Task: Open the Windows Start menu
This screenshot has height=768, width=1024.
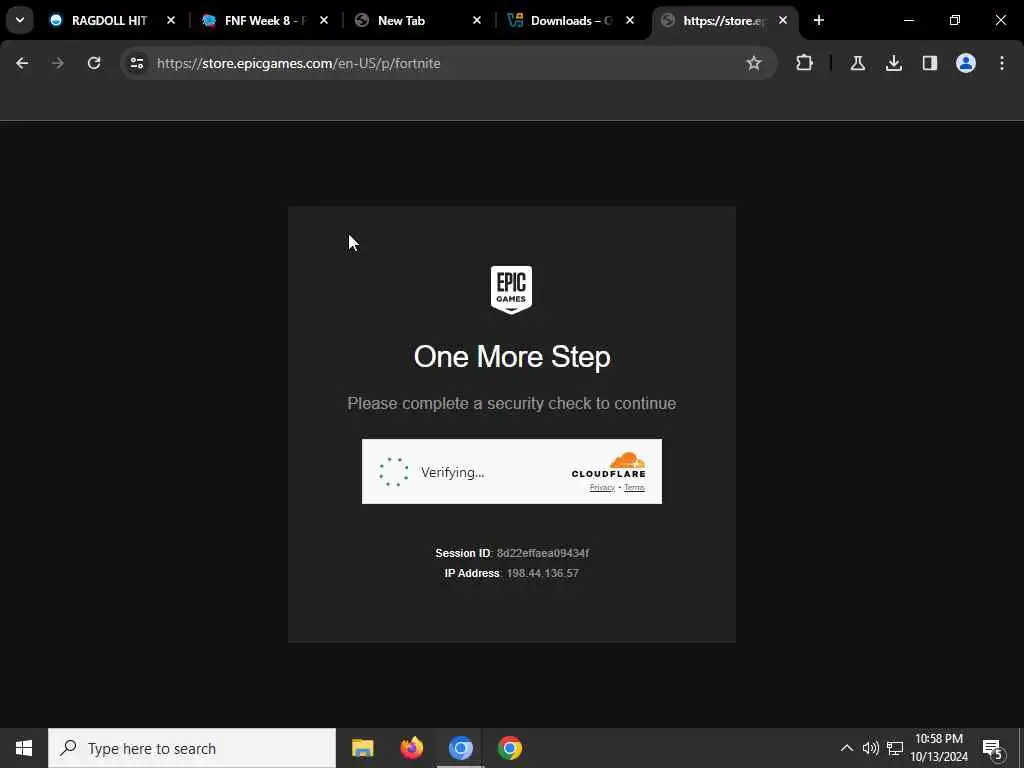Action: tap(24, 748)
